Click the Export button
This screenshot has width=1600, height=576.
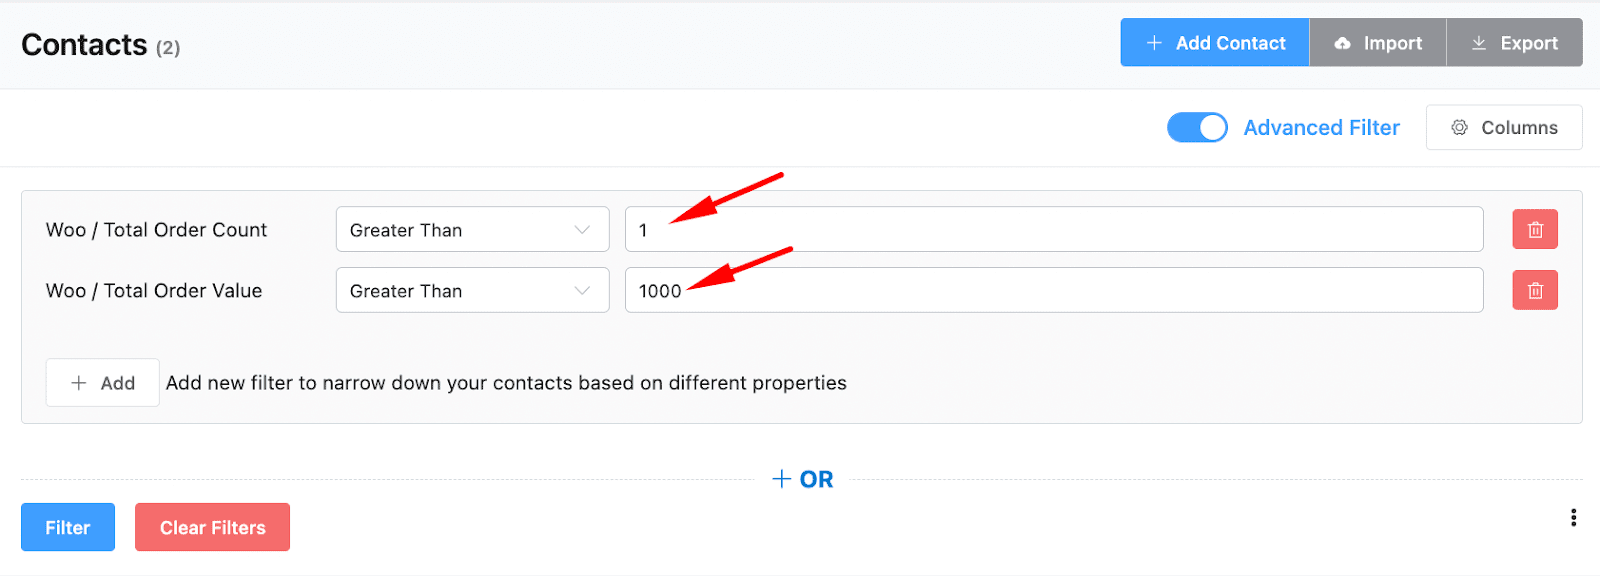pos(1514,42)
